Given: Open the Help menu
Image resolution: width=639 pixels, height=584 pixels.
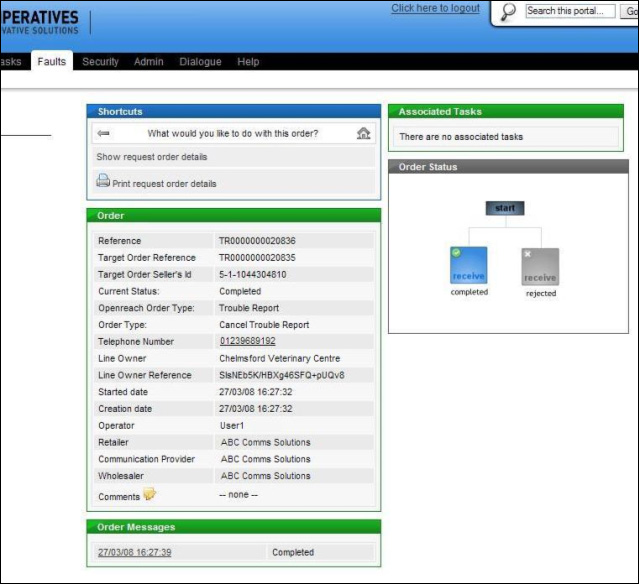Looking at the screenshot, I should point(248,62).
